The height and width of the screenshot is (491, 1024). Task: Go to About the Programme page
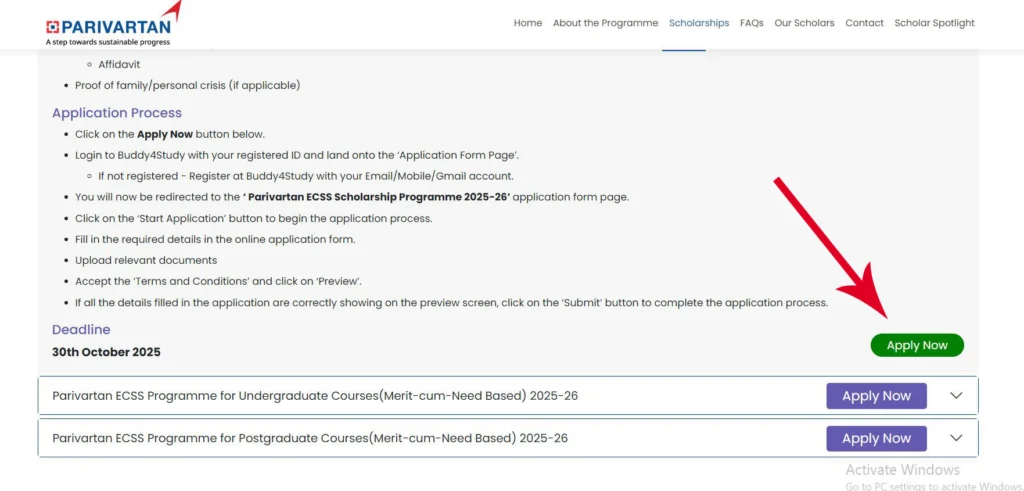click(605, 23)
